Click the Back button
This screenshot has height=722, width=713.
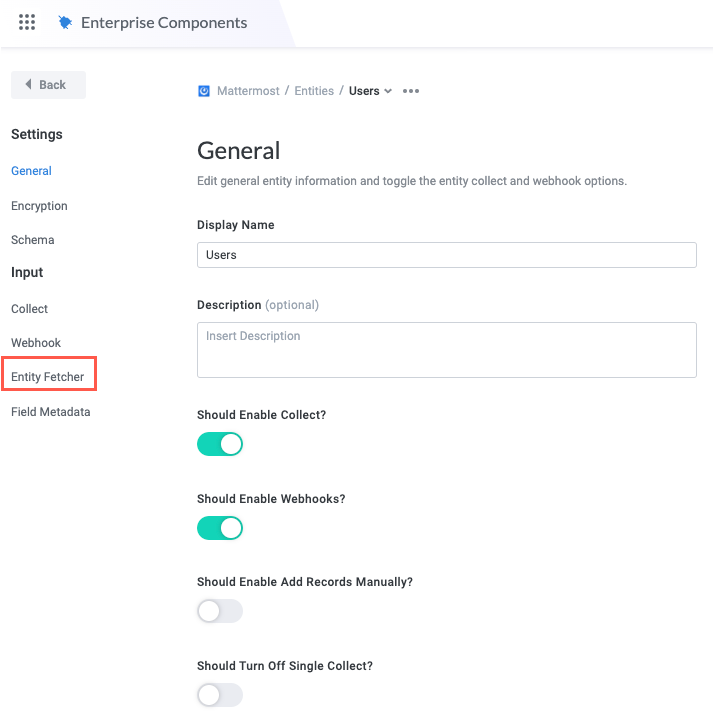(48, 85)
